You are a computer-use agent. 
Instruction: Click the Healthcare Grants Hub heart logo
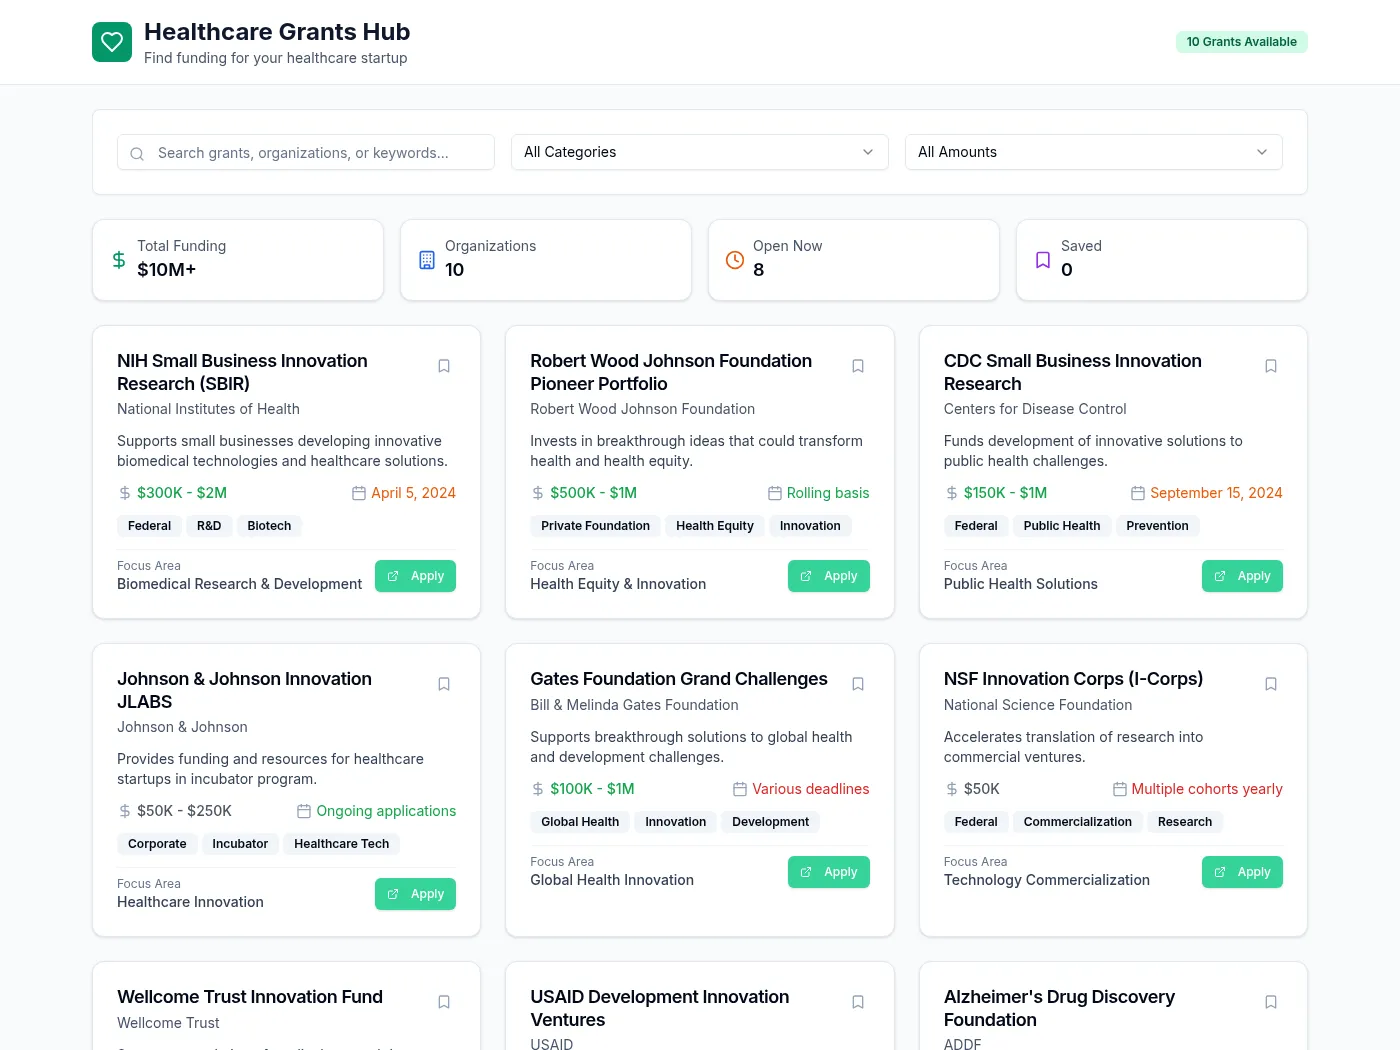112,42
